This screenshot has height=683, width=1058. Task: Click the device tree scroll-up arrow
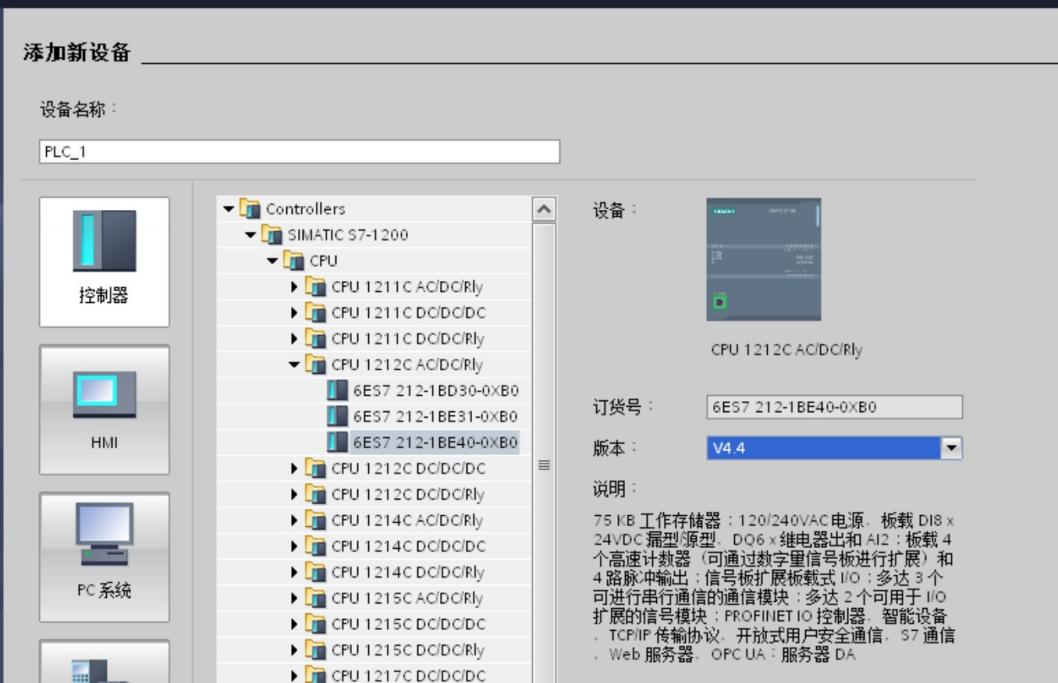pos(544,209)
